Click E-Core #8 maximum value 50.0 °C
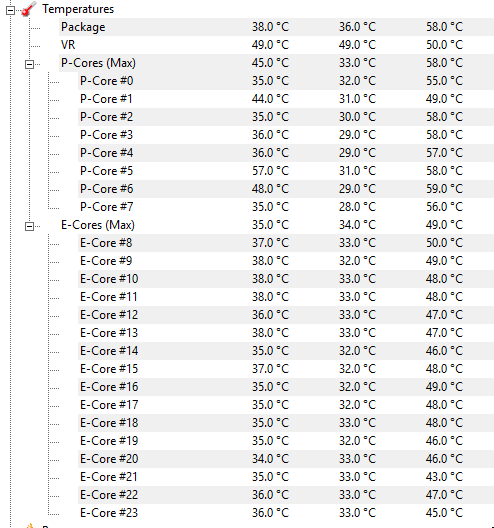 point(444,243)
